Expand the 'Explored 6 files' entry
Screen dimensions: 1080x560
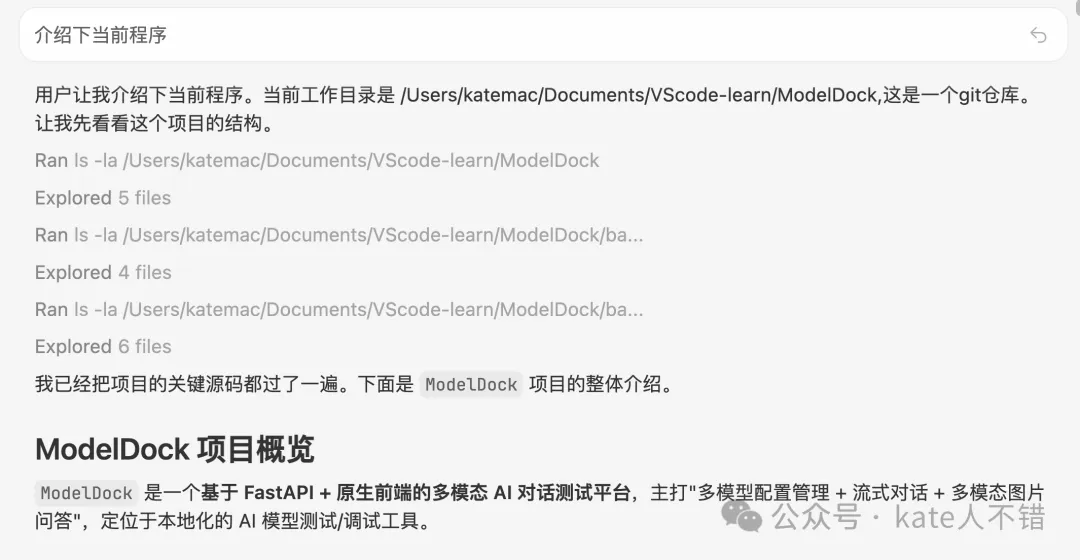(x=103, y=346)
